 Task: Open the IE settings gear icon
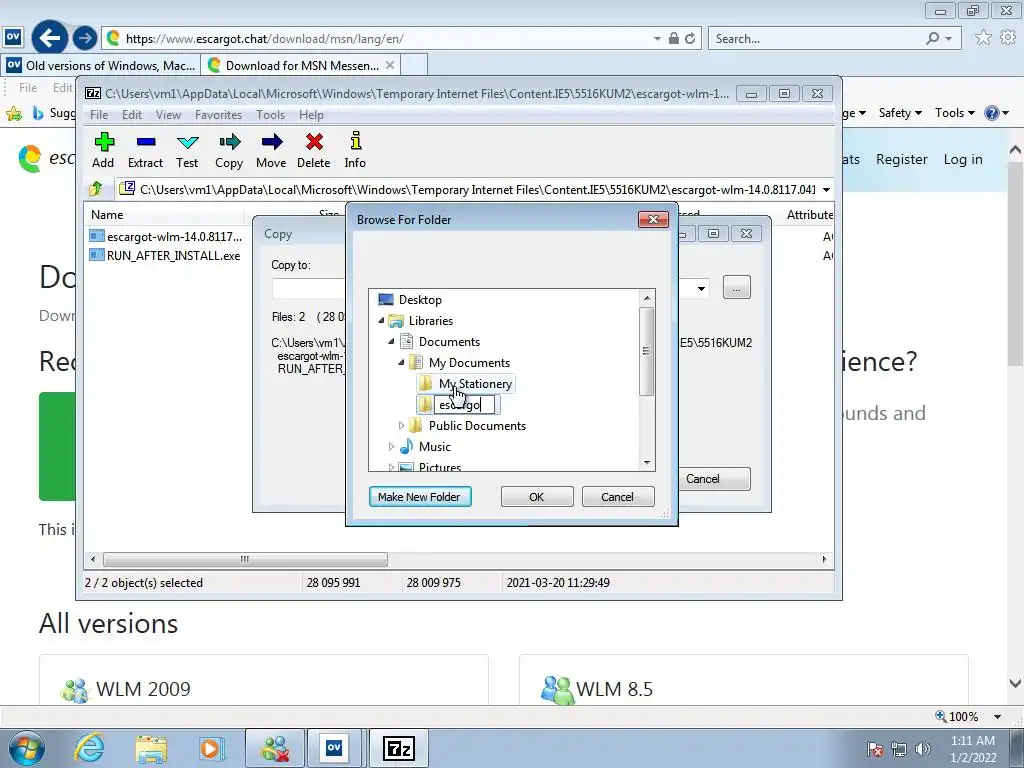point(1008,38)
